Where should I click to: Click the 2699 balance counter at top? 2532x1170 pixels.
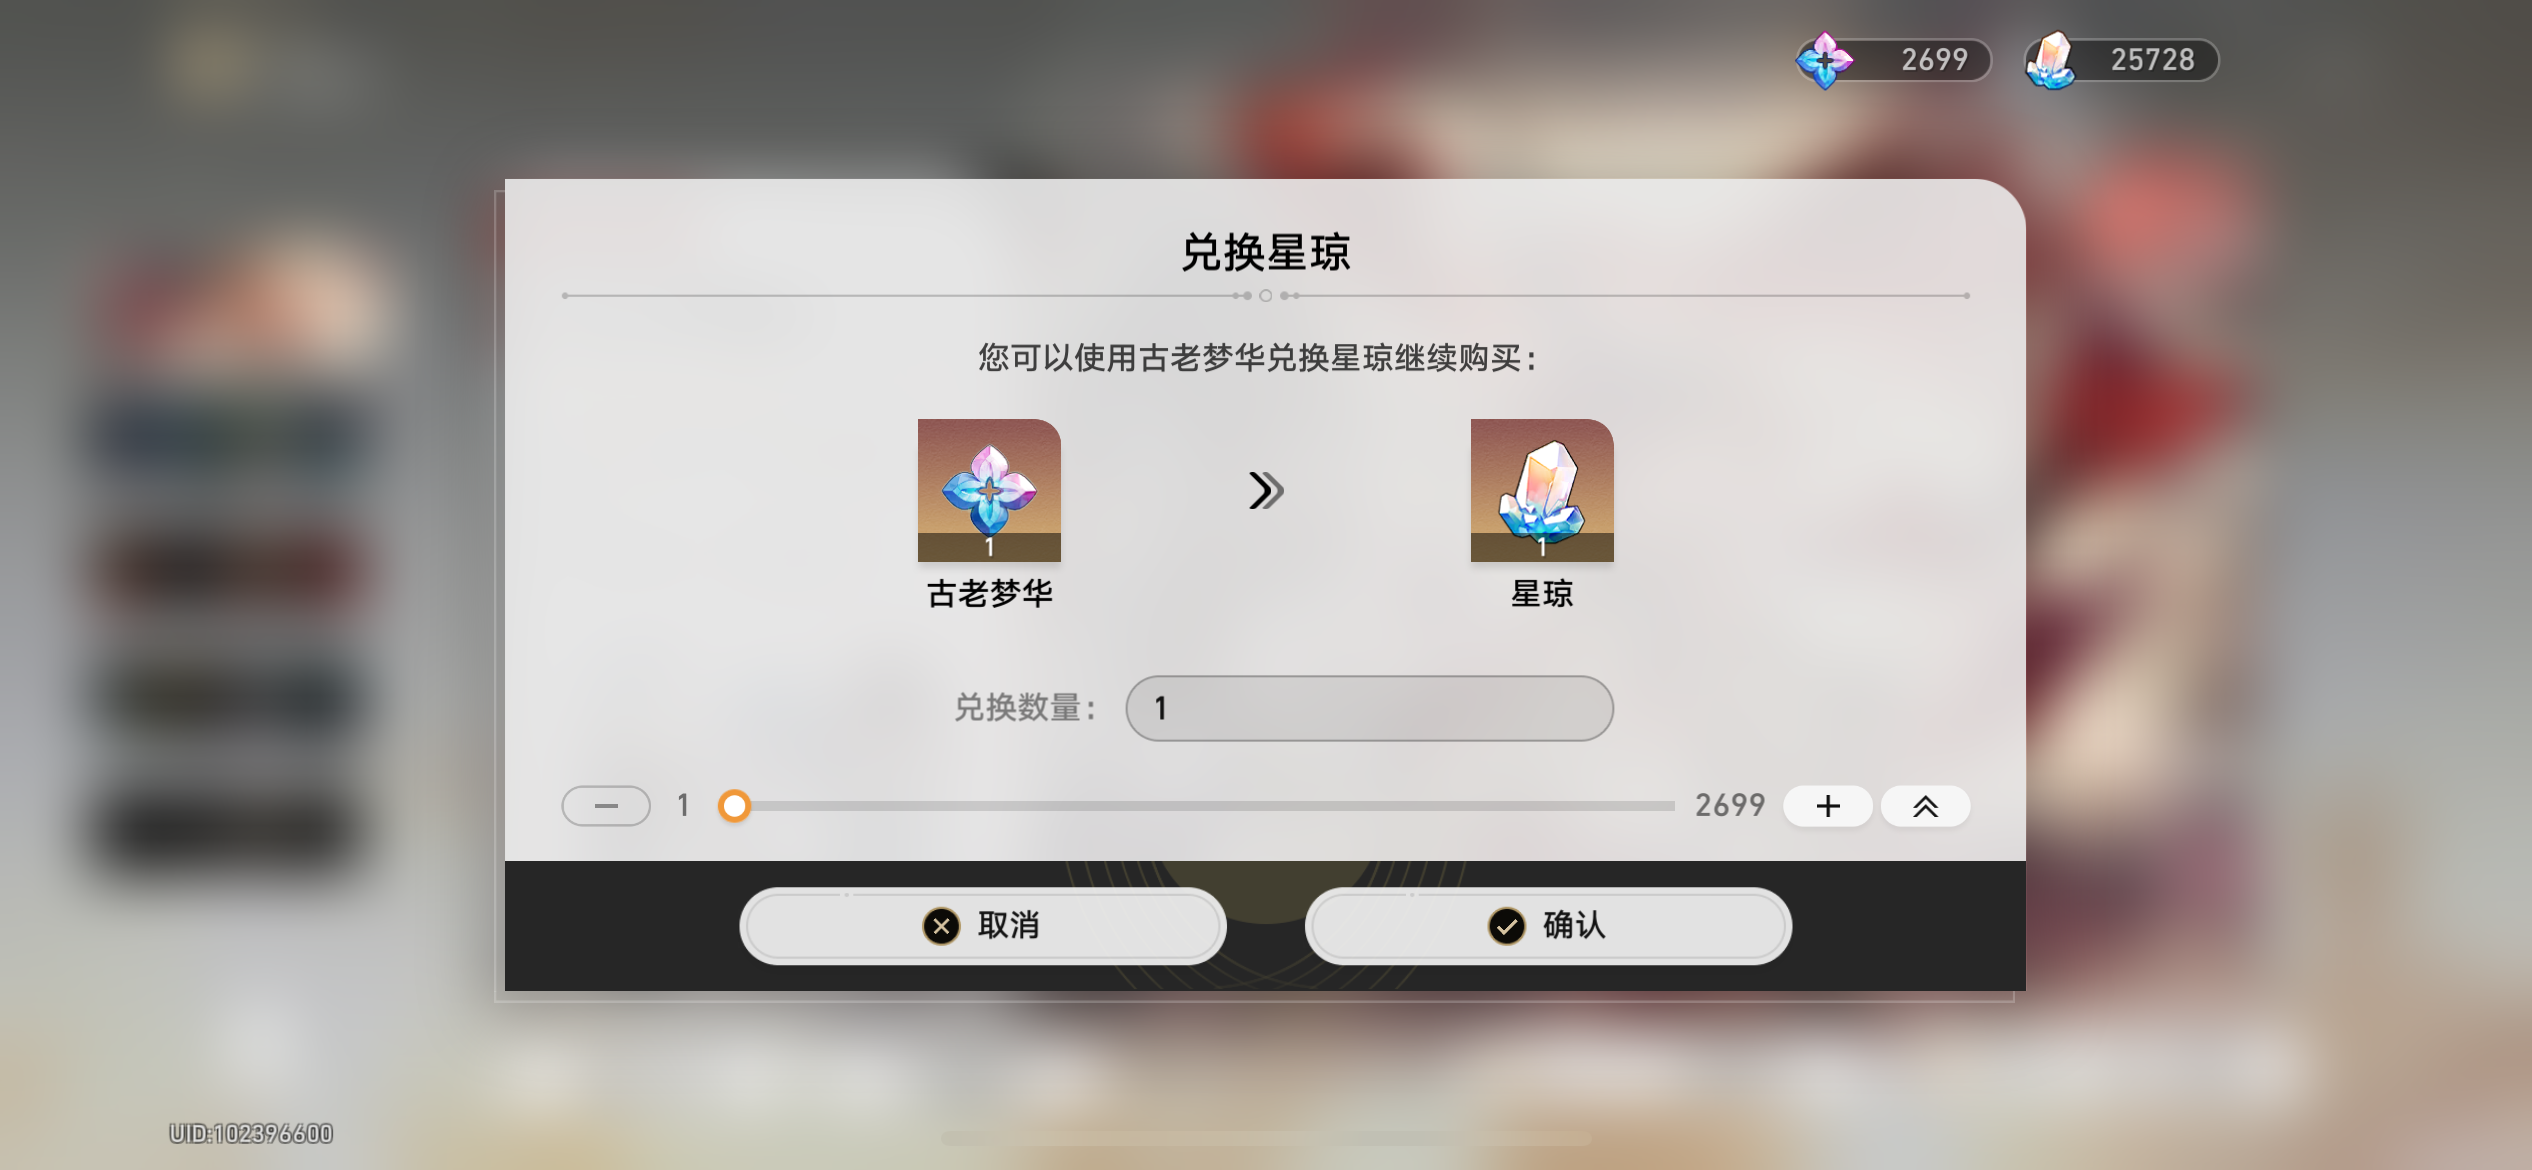(x=1934, y=60)
